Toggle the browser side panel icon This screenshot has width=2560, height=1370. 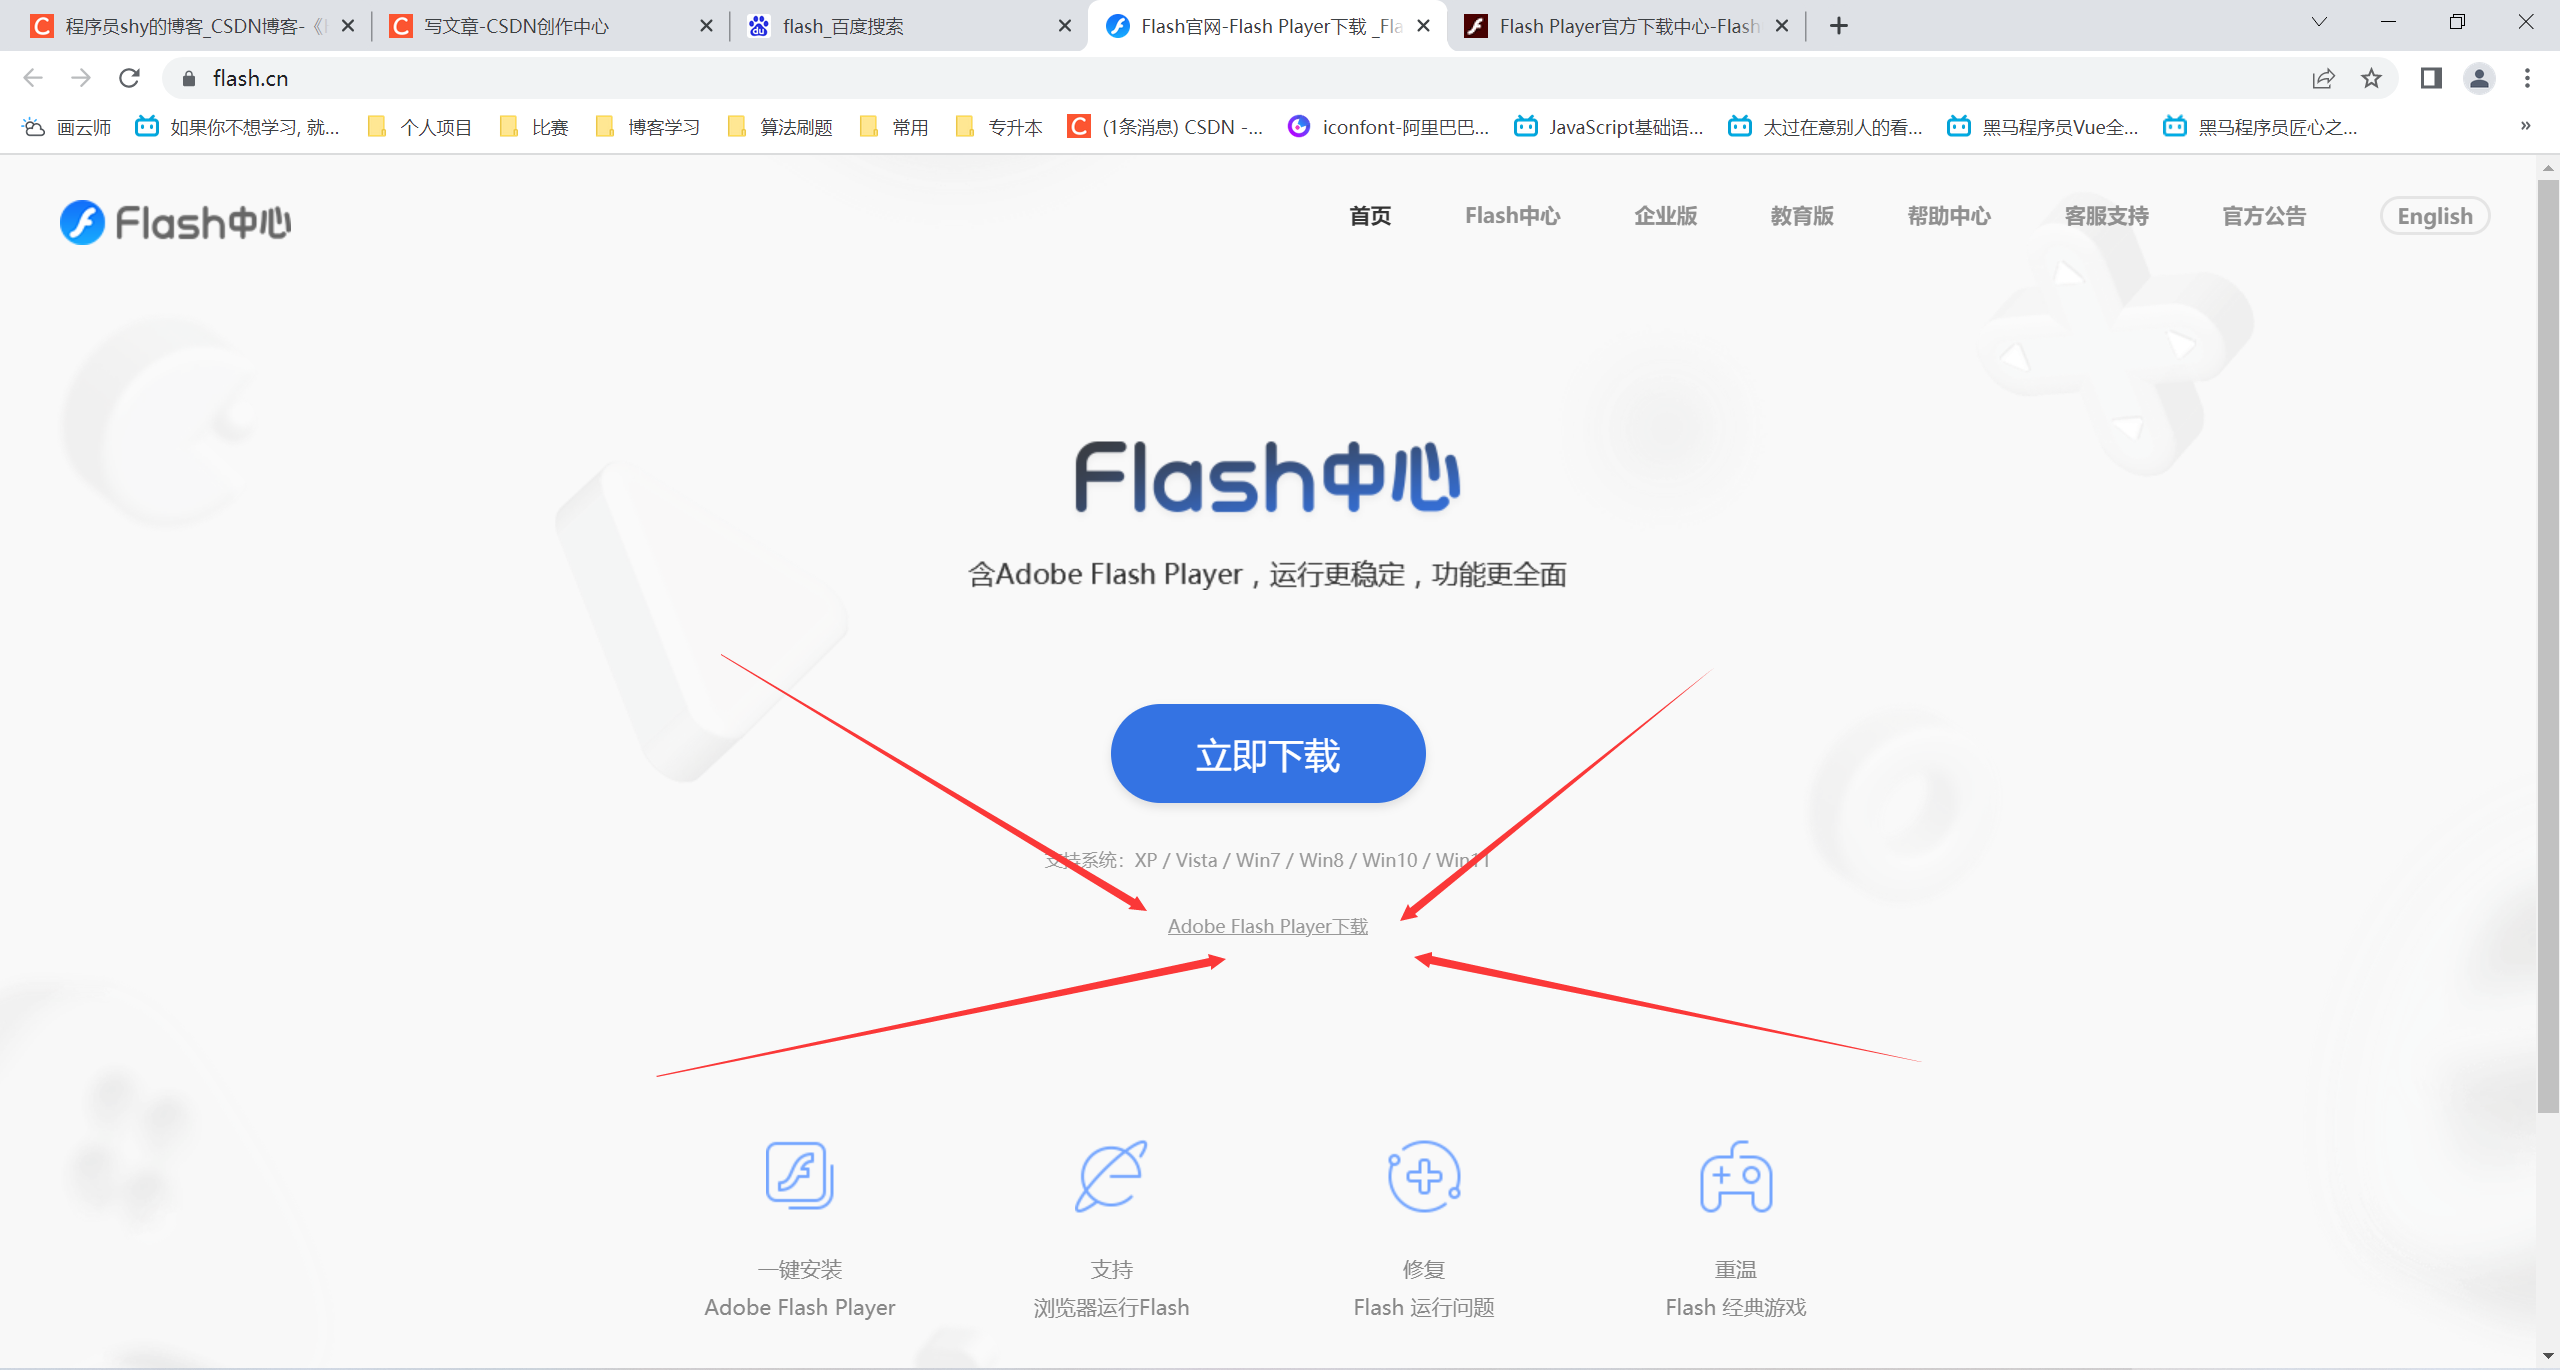click(x=2431, y=78)
